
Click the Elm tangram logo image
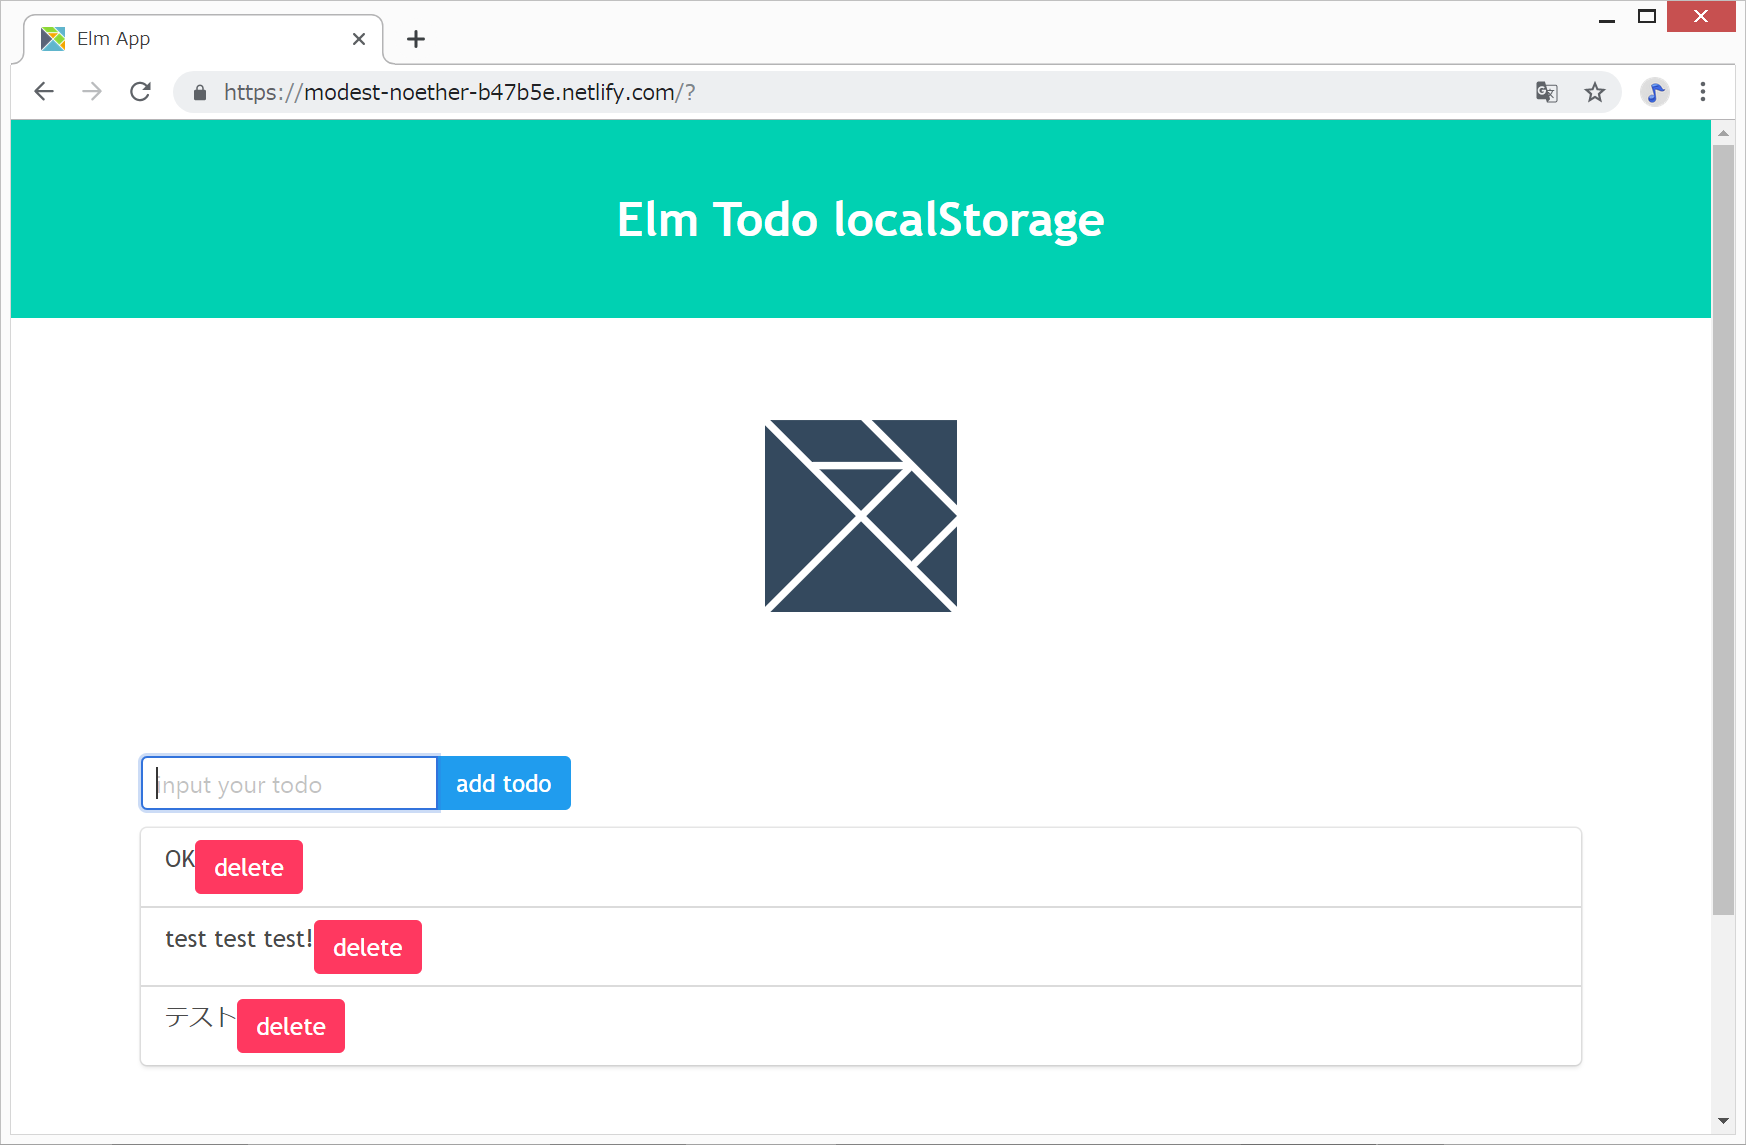click(861, 515)
